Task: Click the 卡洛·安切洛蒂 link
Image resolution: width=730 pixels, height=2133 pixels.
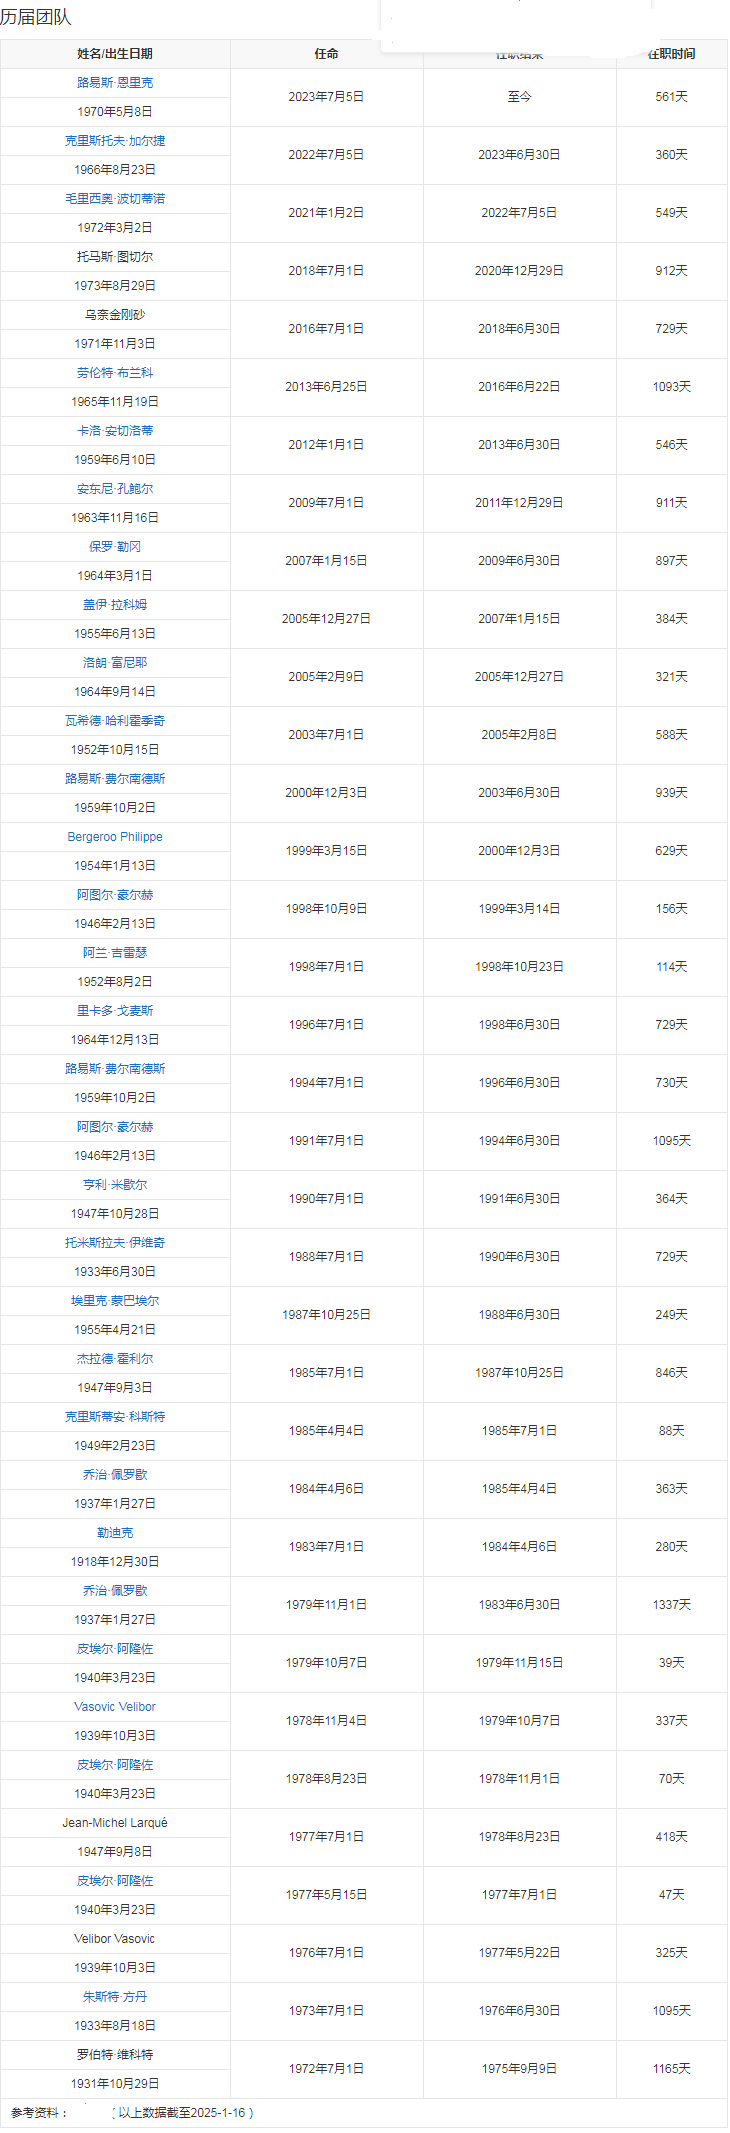Action: tap(115, 431)
